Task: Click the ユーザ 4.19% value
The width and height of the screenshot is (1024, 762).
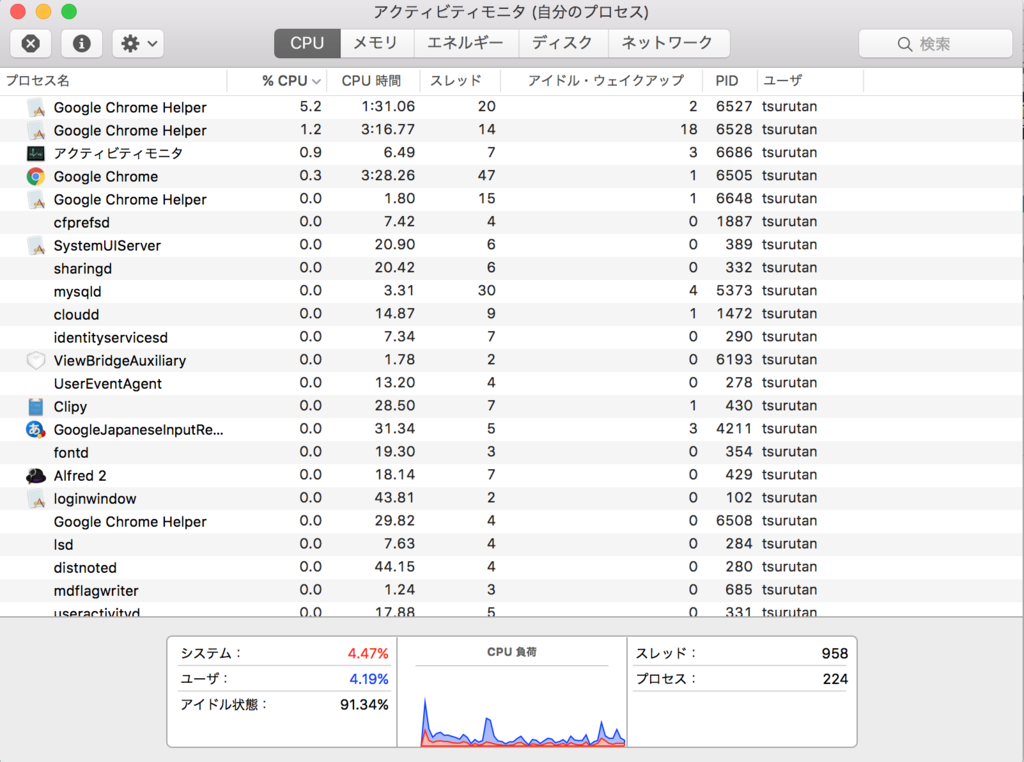Action: click(368, 679)
